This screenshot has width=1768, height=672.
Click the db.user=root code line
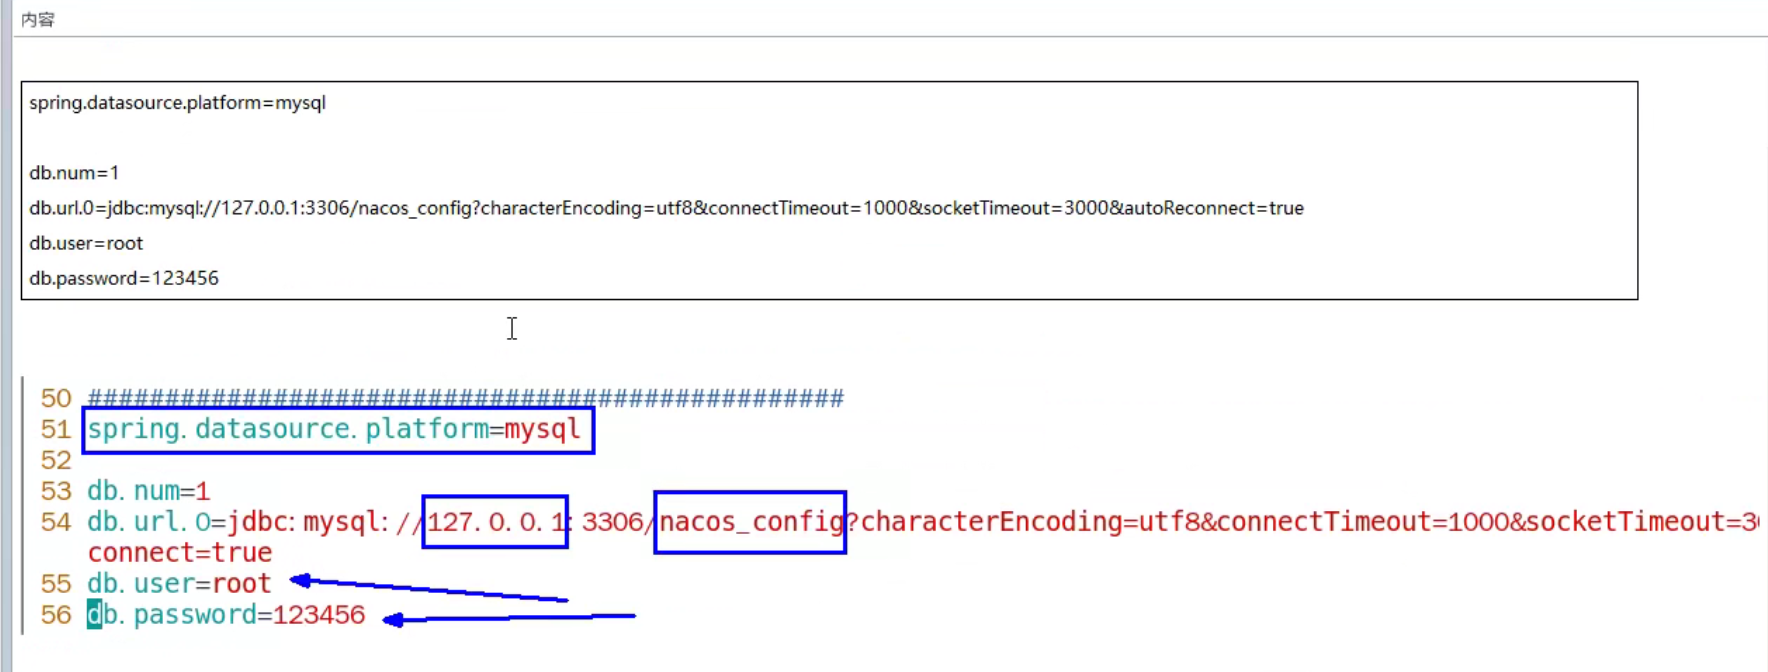click(179, 584)
